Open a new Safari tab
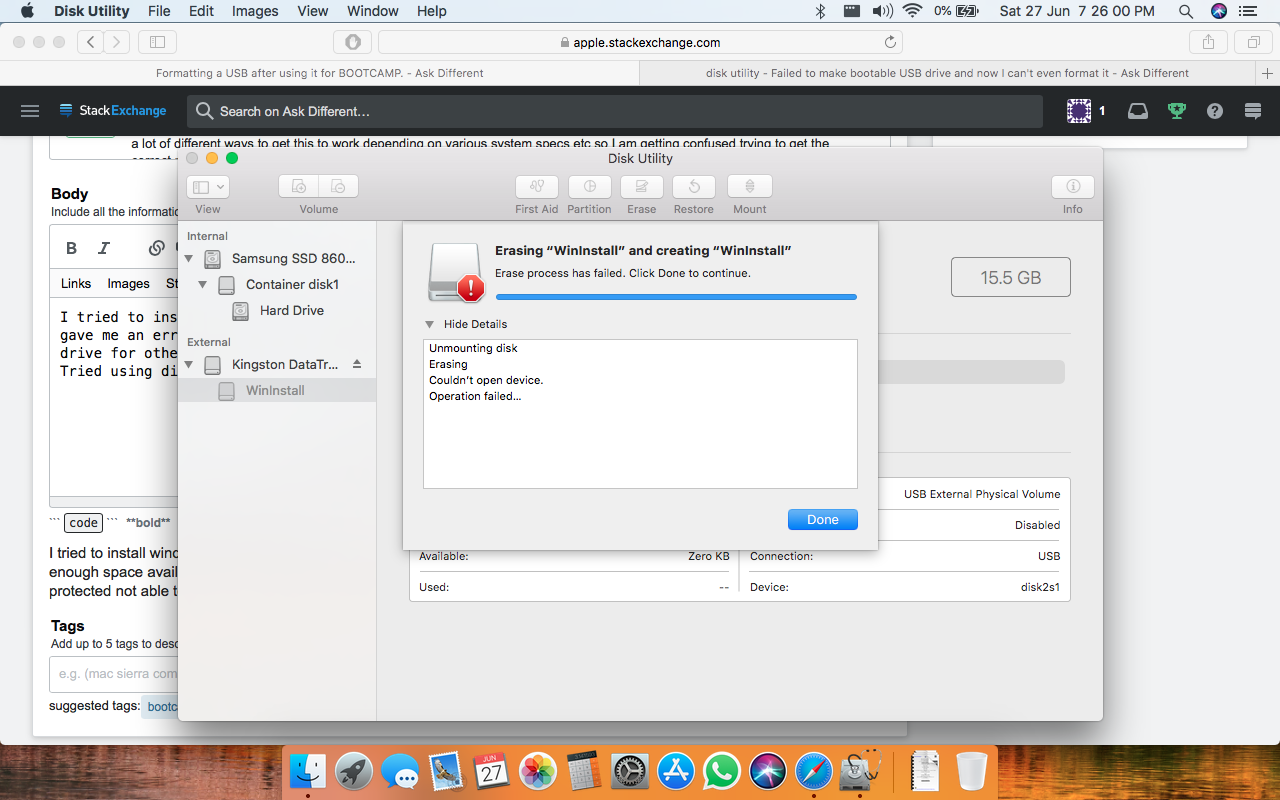The height and width of the screenshot is (800, 1280). 1268,73
